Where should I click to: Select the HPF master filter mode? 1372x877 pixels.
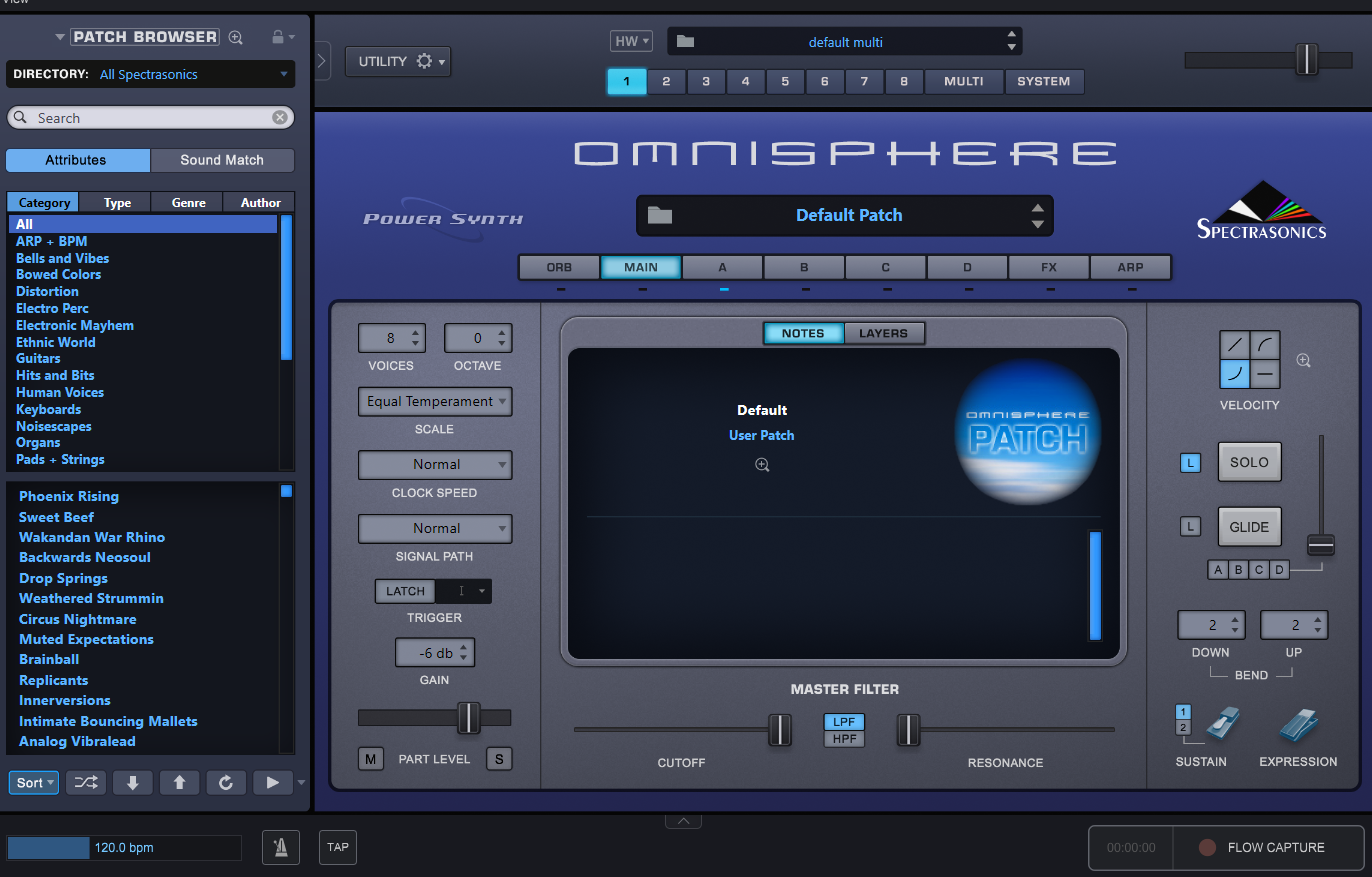click(x=844, y=739)
